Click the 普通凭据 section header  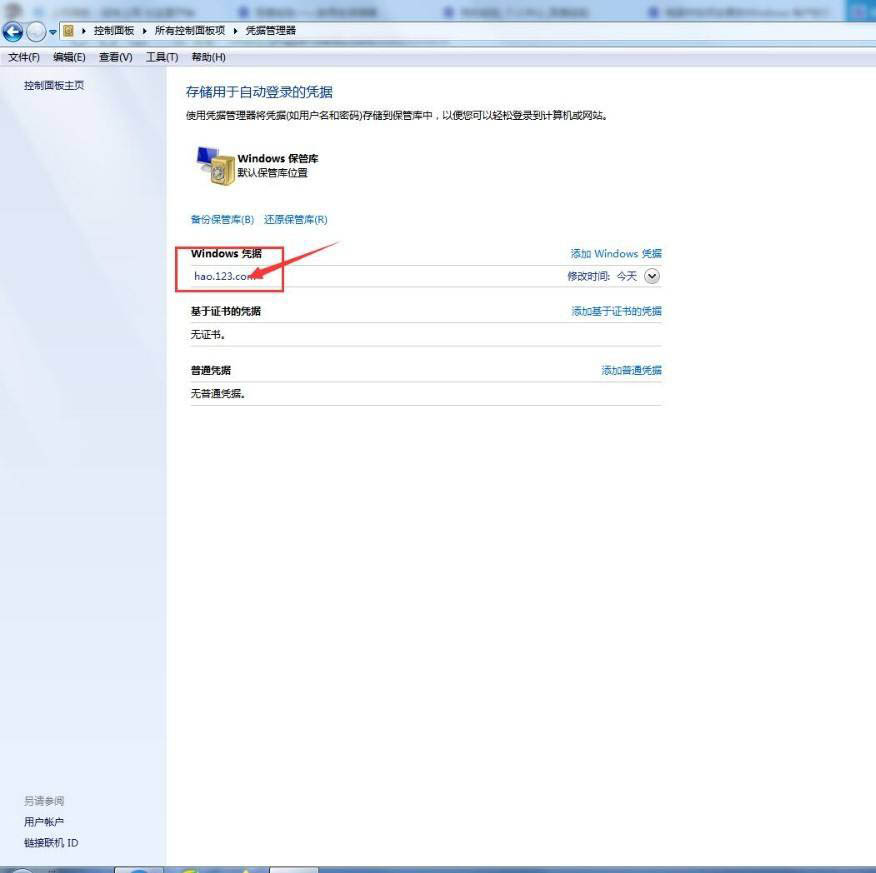click(211, 370)
